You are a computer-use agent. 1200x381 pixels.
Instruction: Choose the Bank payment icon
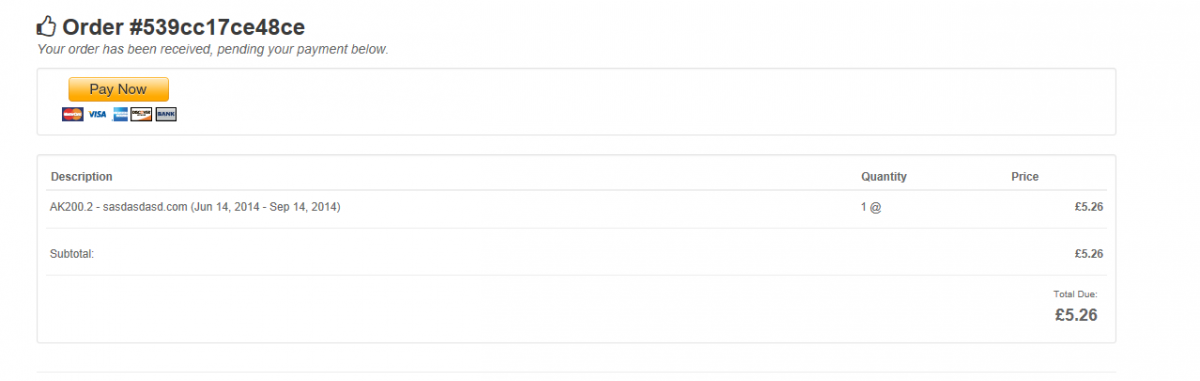(166, 114)
